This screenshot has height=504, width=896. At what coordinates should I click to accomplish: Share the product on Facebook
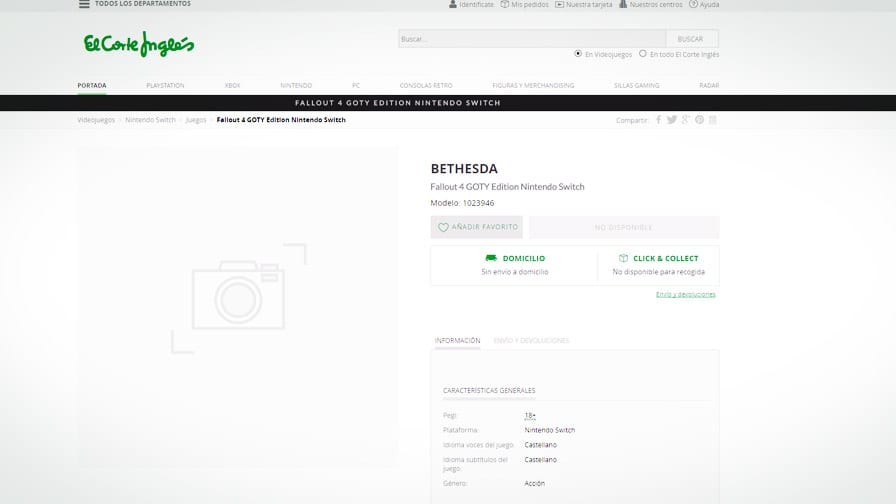[658, 119]
